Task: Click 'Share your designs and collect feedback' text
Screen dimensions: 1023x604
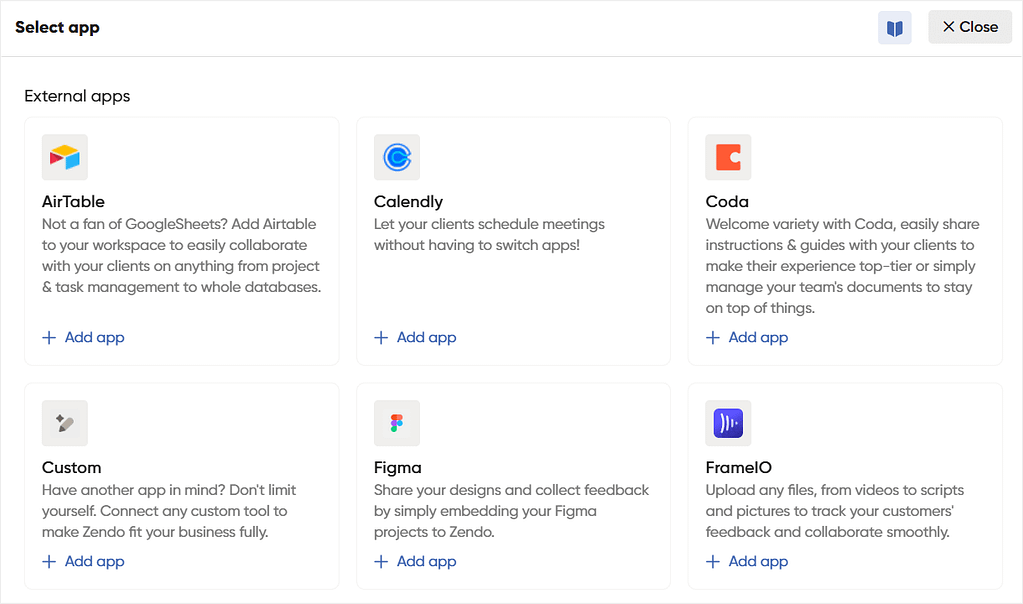Action: click(x=512, y=511)
